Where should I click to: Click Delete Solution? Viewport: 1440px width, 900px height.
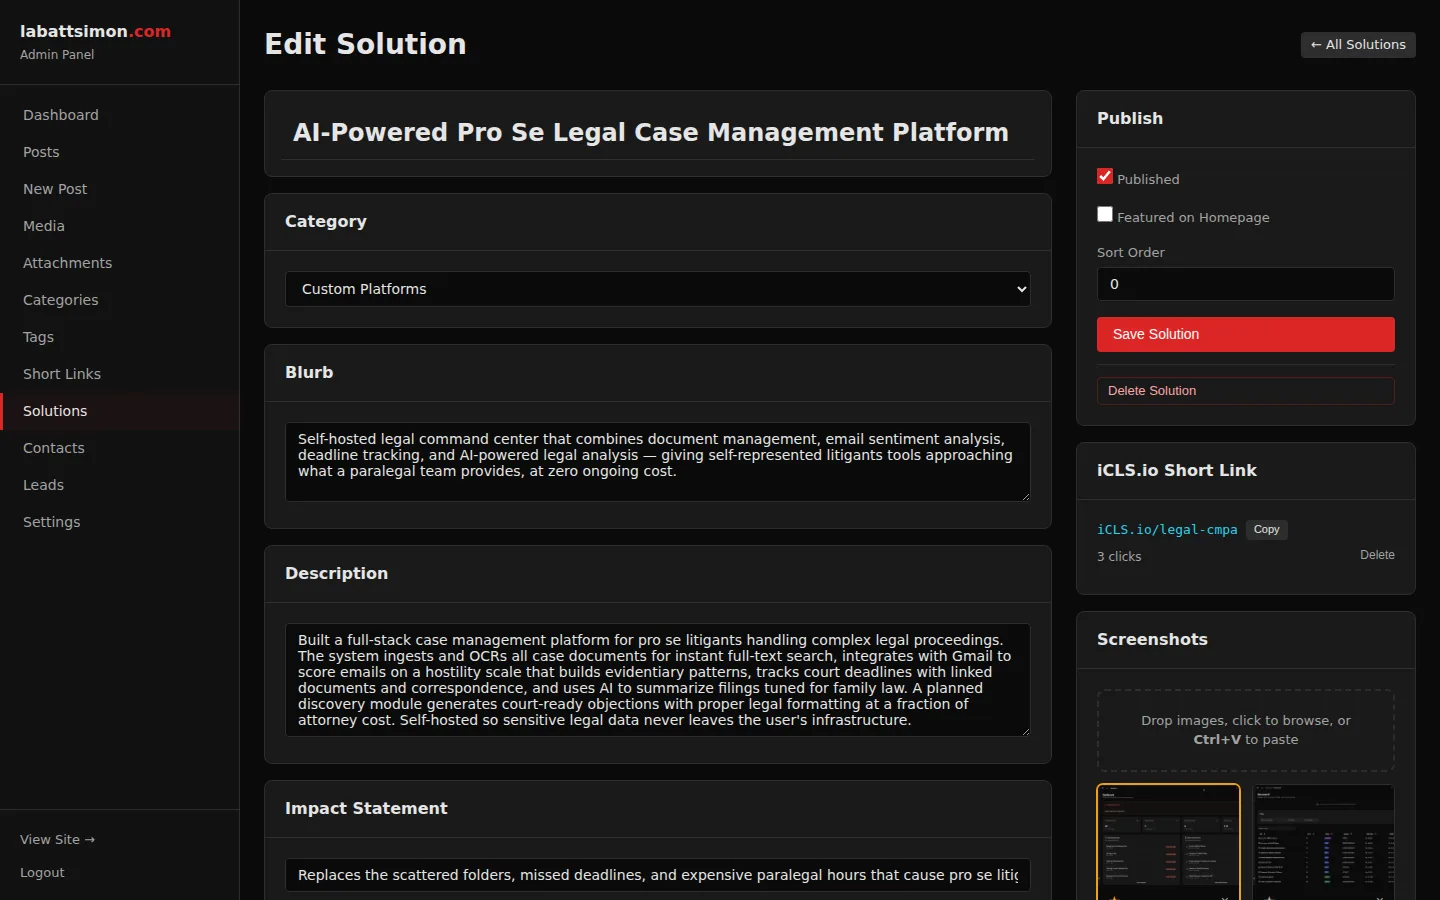tap(1245, 391)
